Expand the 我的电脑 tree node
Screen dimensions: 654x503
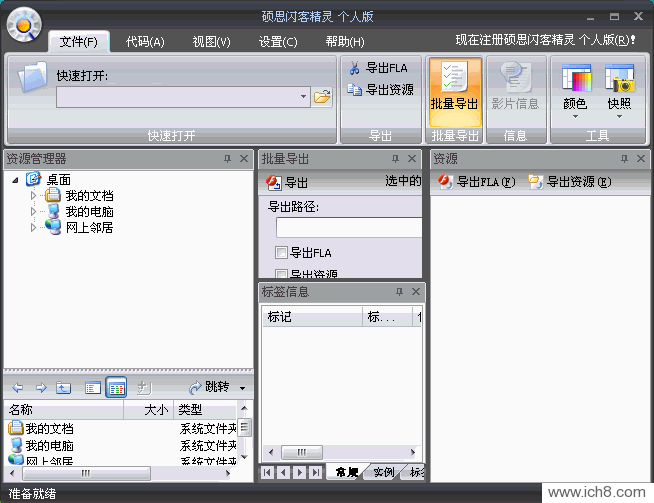(33, 211)
